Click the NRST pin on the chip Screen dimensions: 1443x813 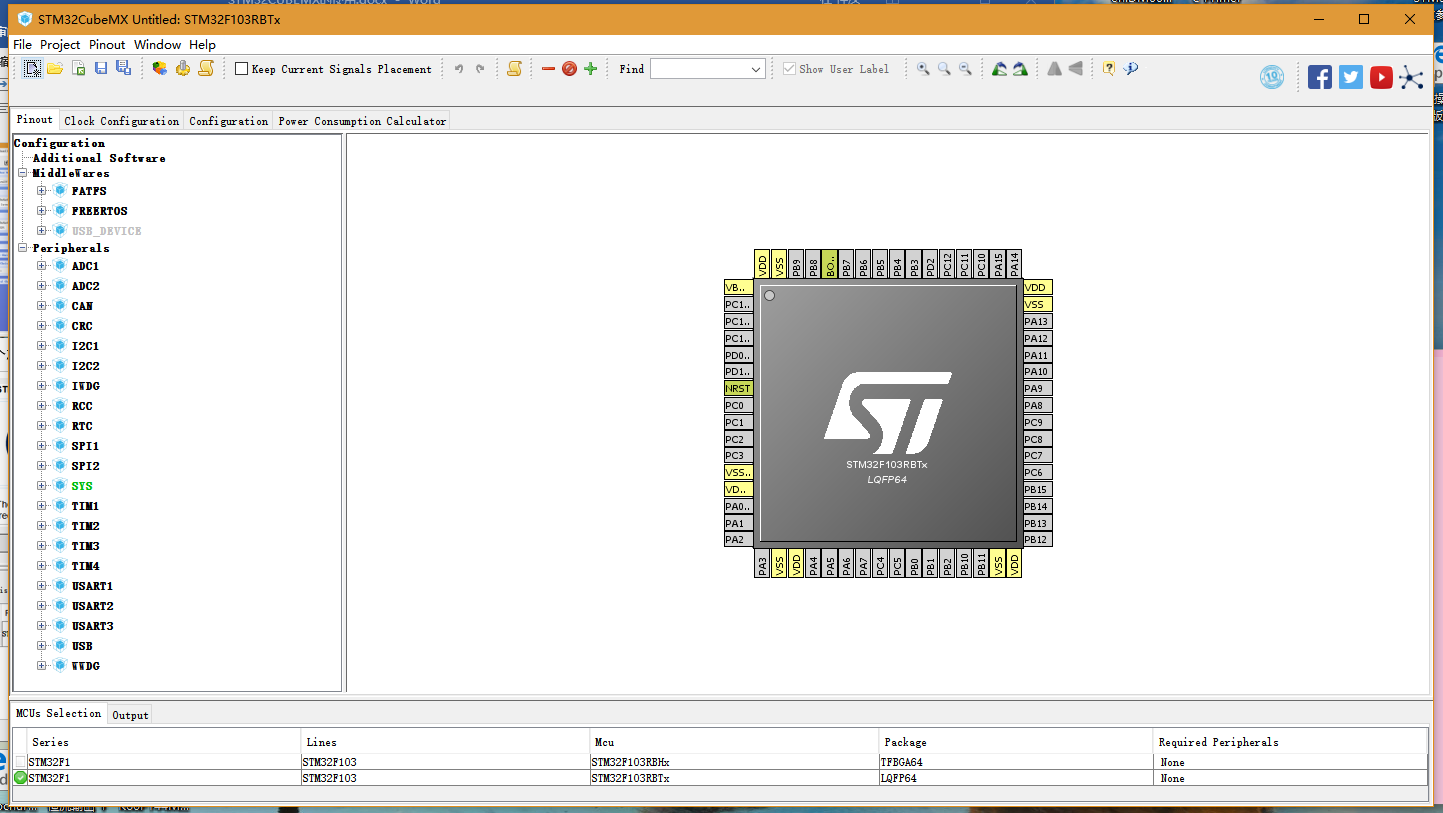(x=737, y=388)
